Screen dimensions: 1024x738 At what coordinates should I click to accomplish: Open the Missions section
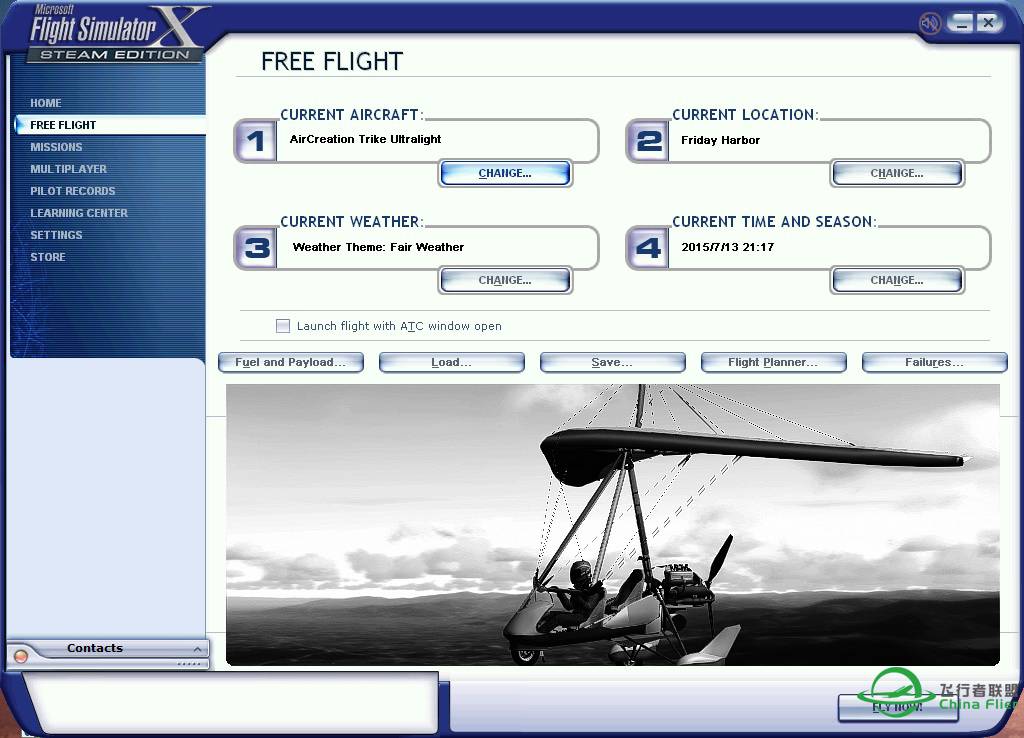tap(56, 147)
